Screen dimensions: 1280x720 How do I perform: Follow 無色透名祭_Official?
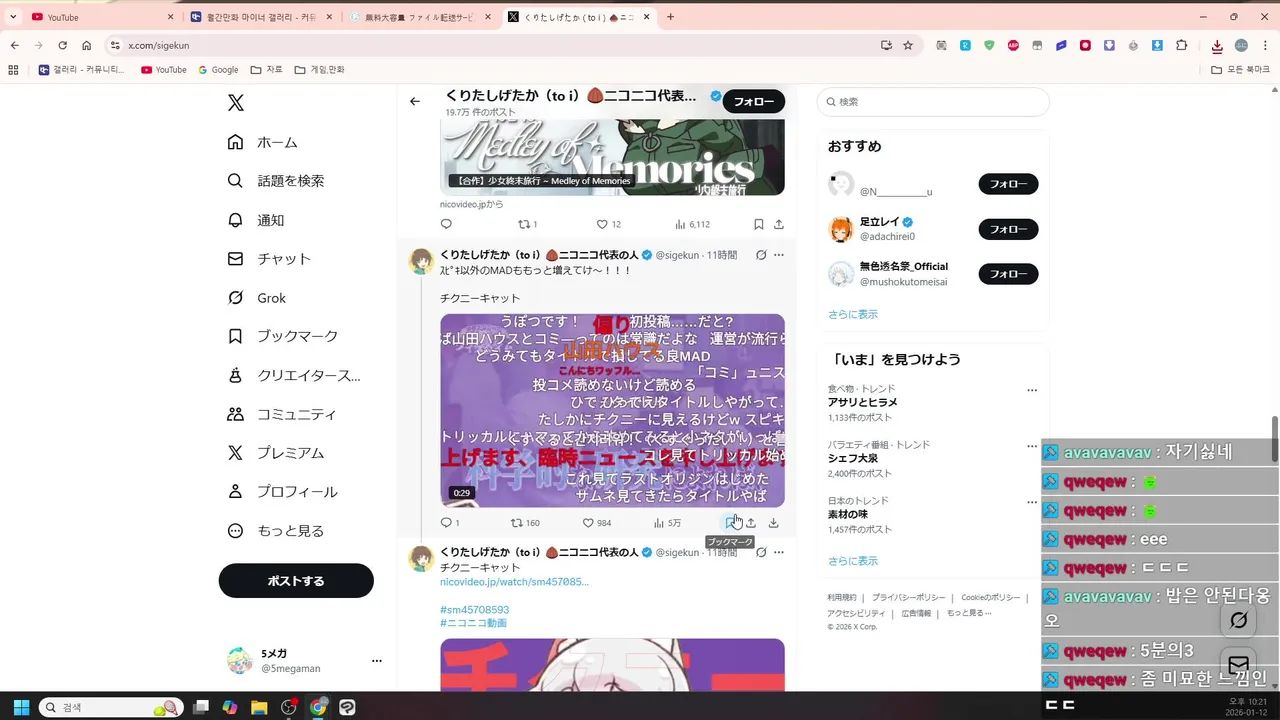click(1008, 273)
